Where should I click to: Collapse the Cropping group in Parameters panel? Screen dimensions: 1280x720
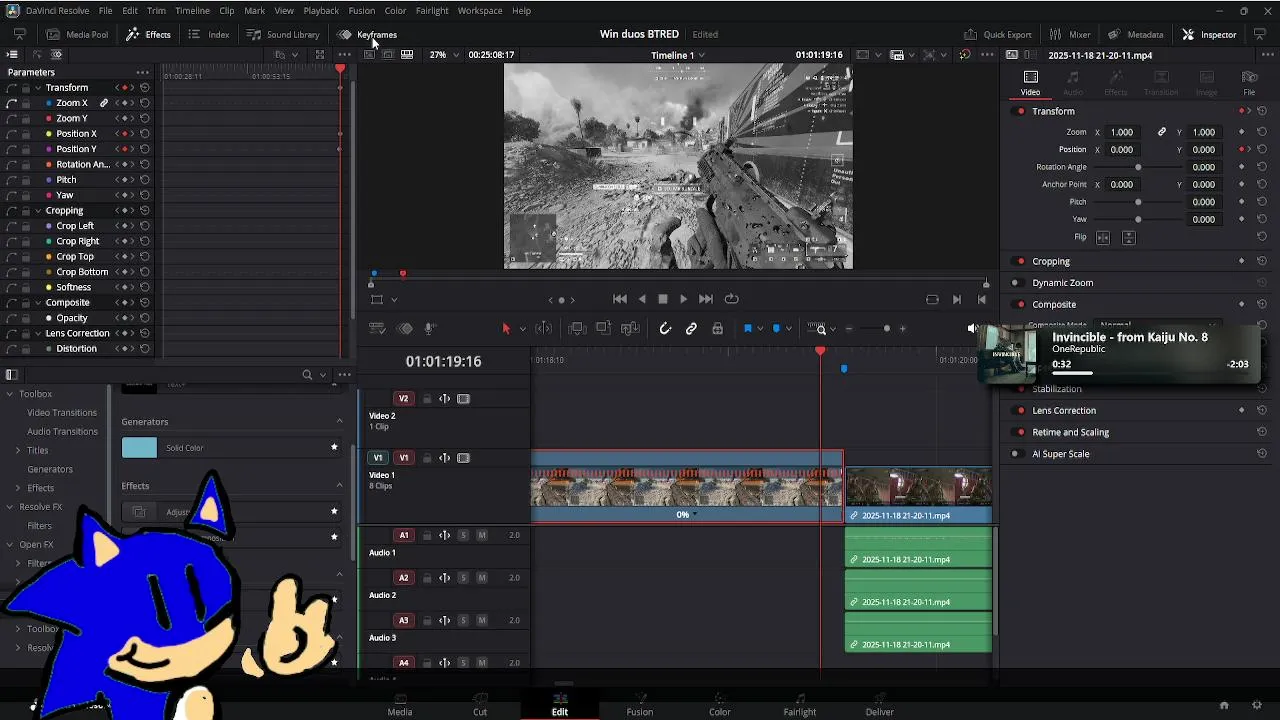(x=38, y=211)
